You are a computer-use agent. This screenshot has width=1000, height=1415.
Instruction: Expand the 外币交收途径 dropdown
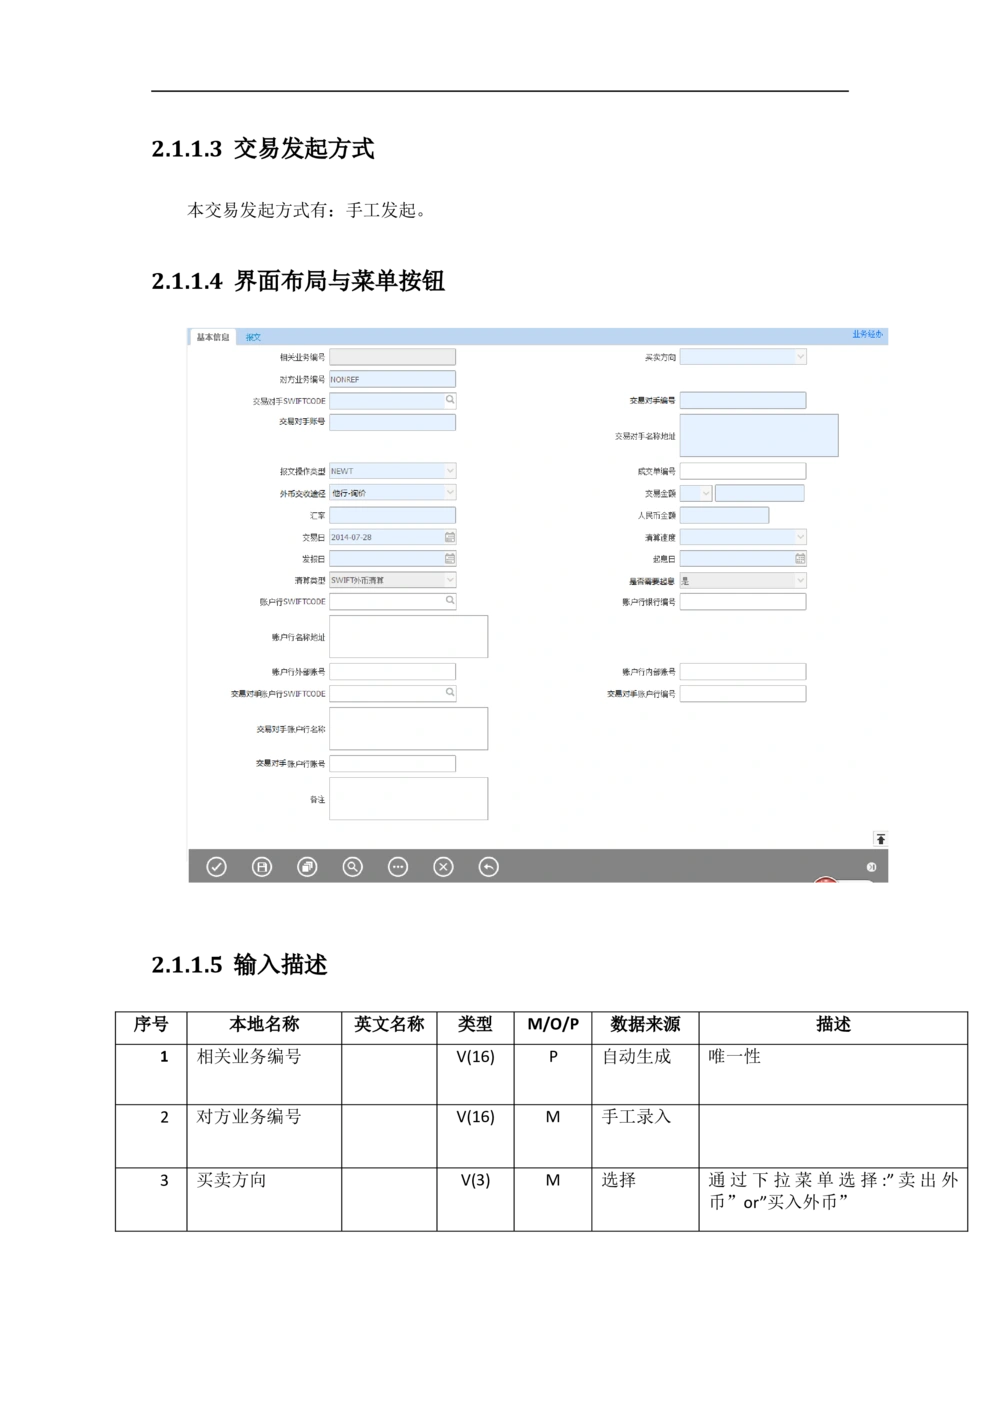(450, 493)
